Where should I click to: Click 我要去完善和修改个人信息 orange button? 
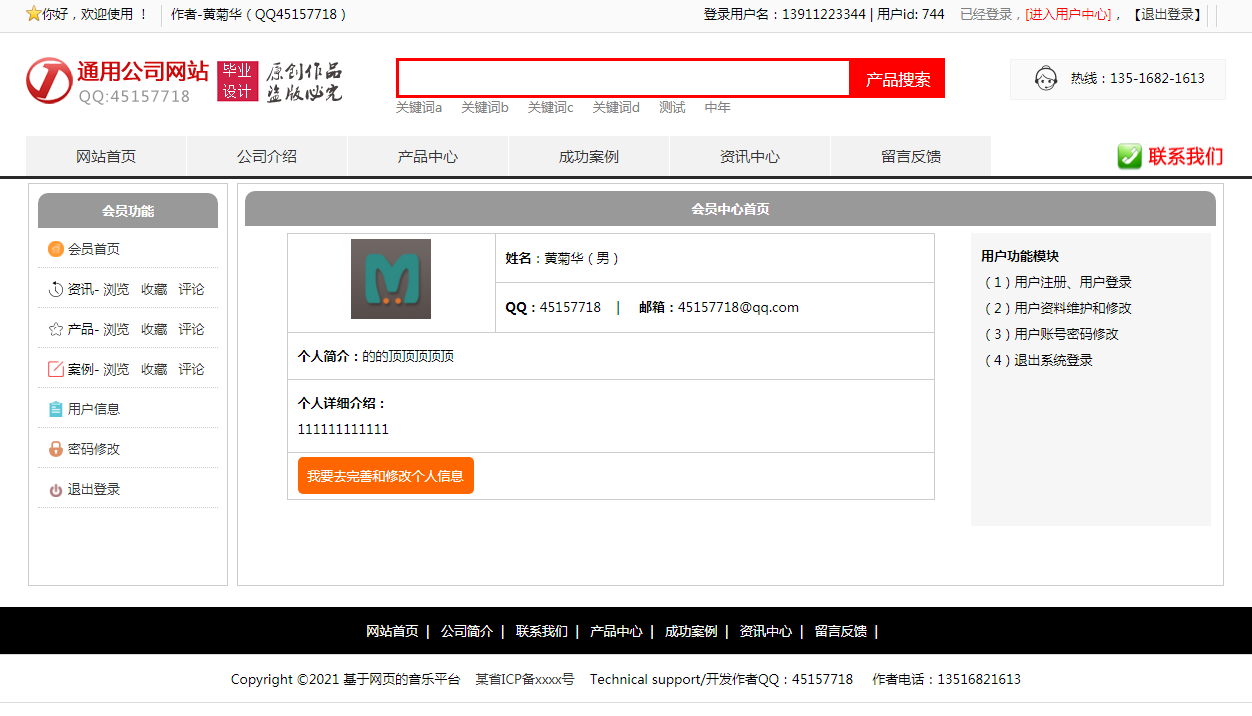386,476
